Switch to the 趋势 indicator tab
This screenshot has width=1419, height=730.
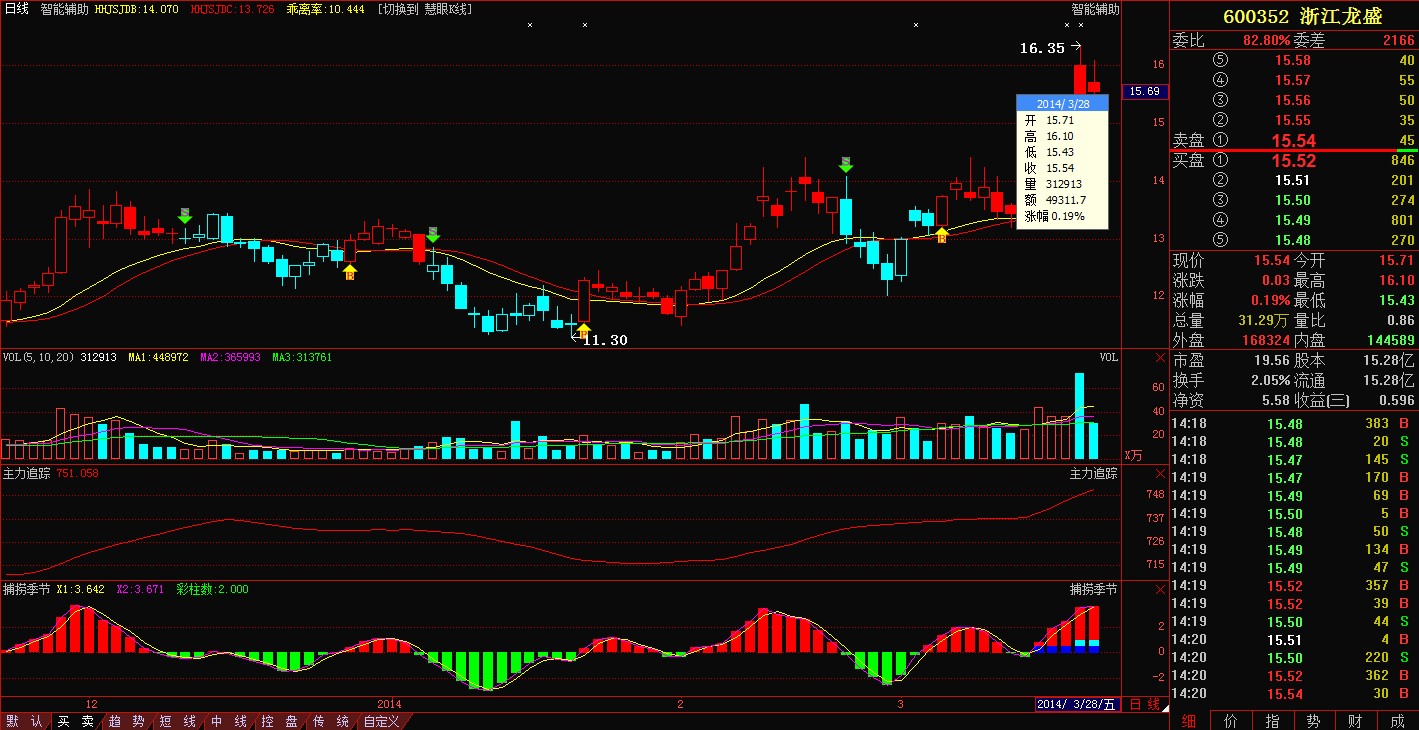coord(126,721)
